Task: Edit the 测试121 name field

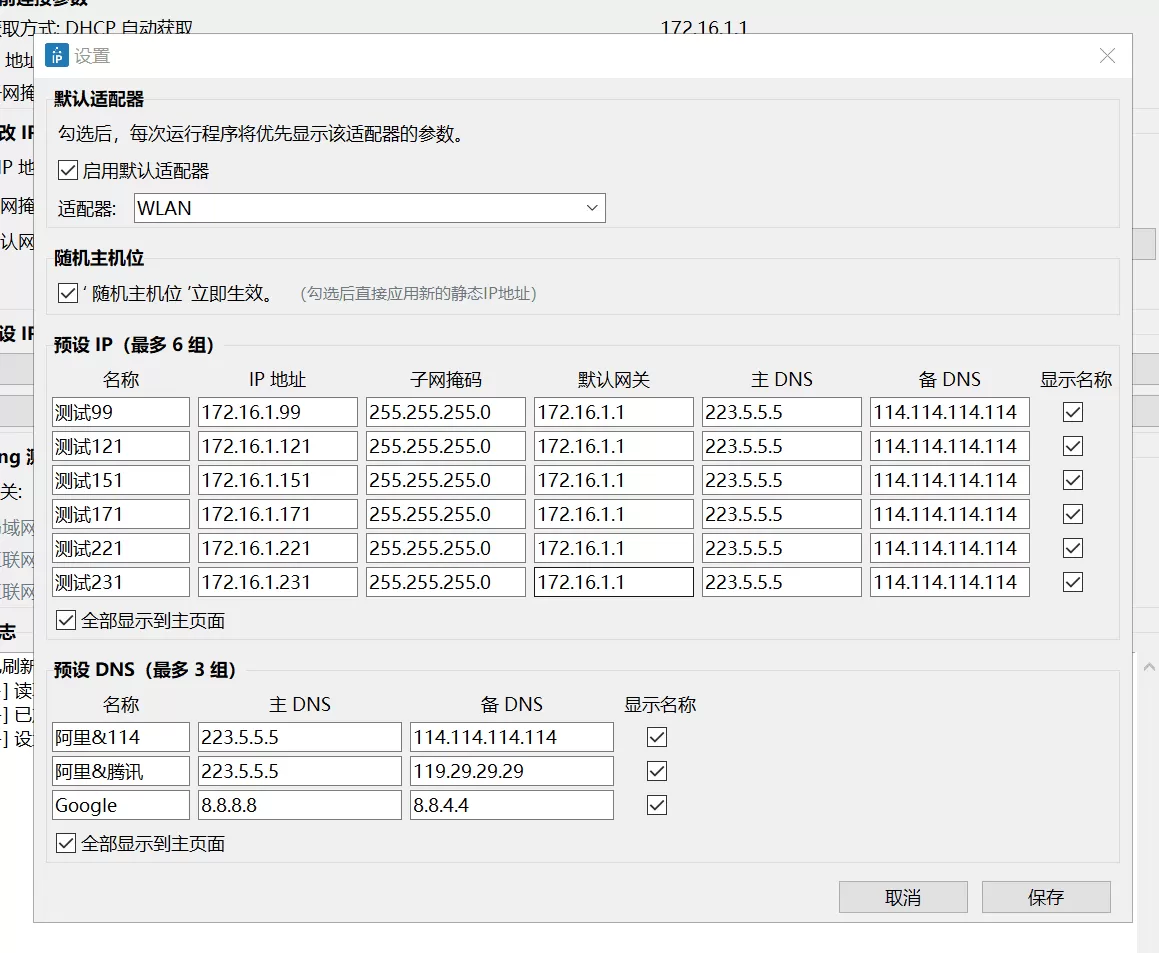Action: coord(120,446)
